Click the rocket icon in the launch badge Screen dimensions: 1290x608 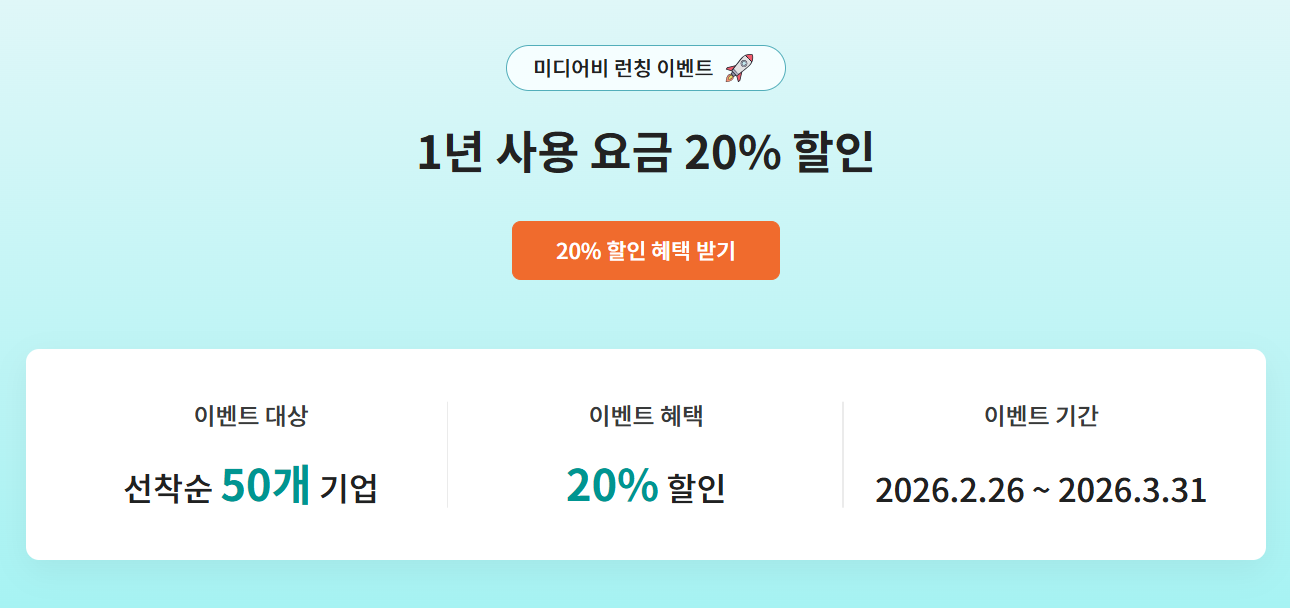pyautogui.click(x=739, y=68)
